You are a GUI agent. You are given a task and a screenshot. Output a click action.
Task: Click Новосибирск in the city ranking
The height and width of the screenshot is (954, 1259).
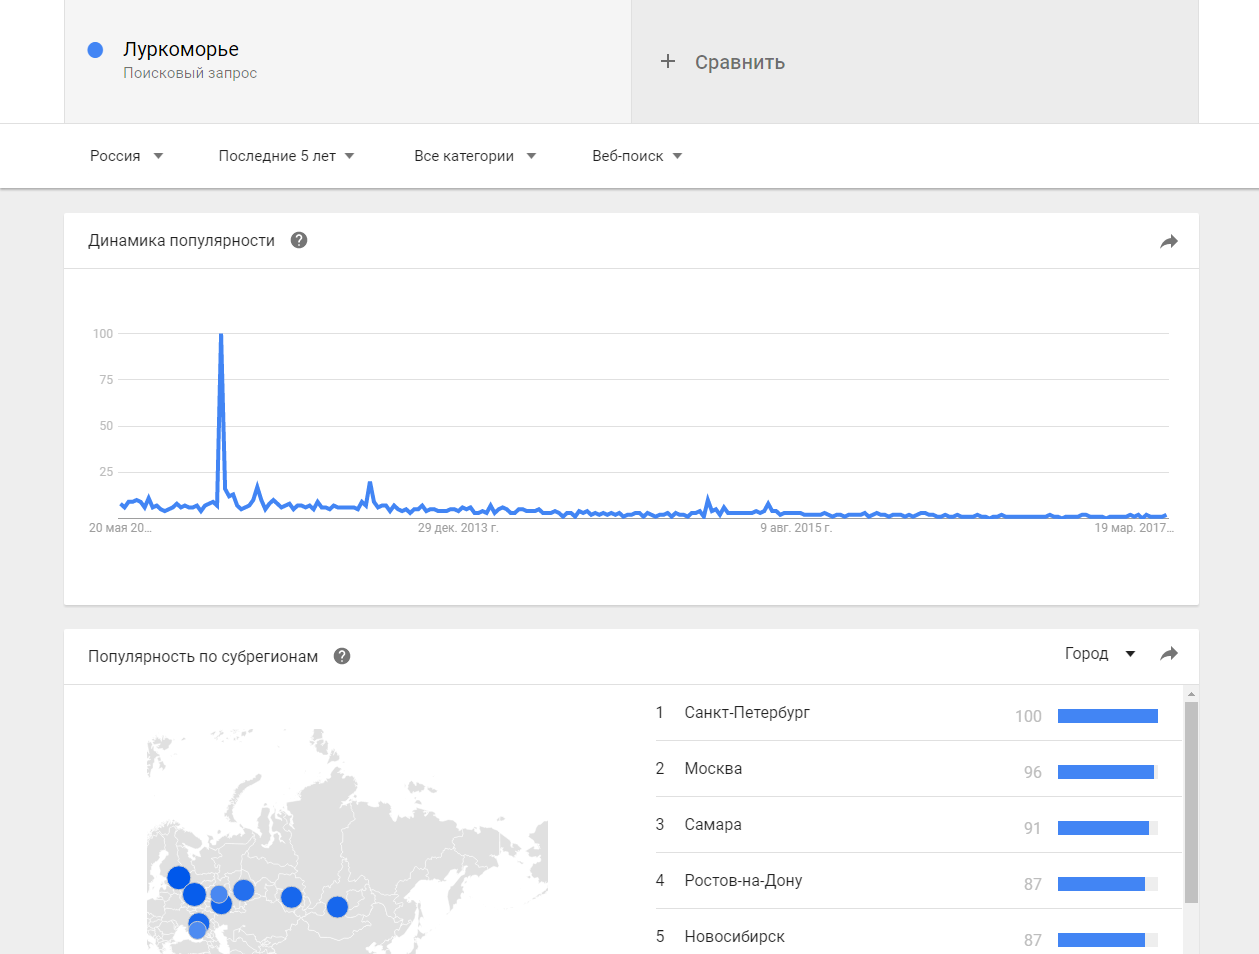point(734,937)
